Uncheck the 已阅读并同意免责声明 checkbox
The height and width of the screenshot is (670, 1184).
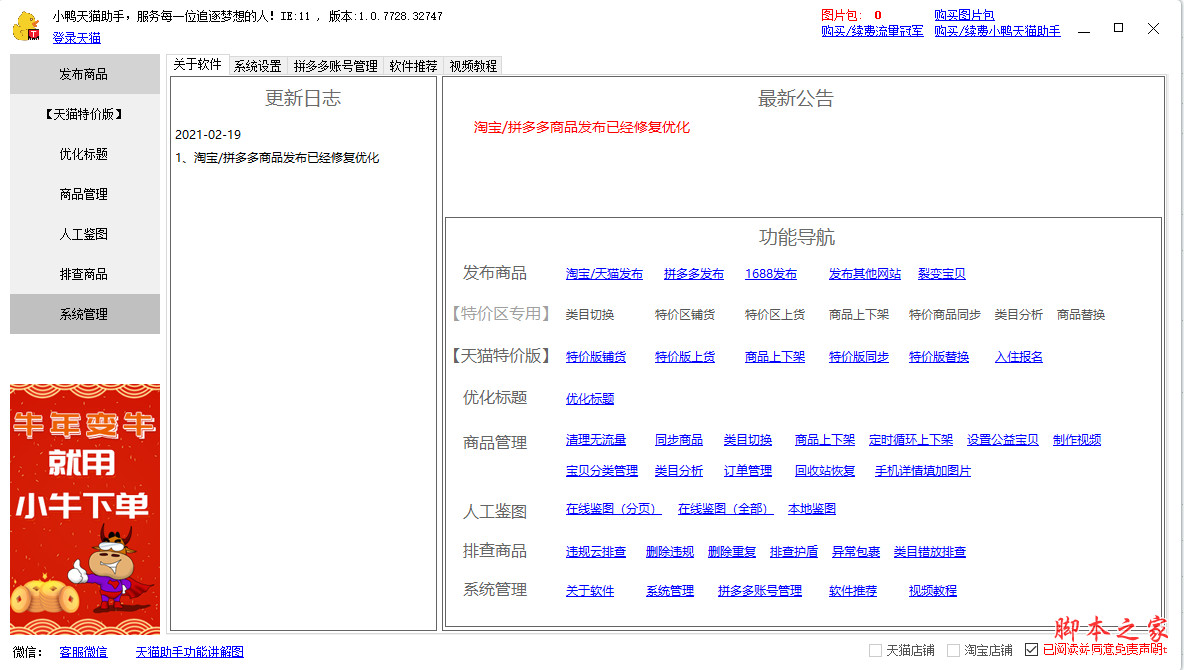coord(1031,650)
